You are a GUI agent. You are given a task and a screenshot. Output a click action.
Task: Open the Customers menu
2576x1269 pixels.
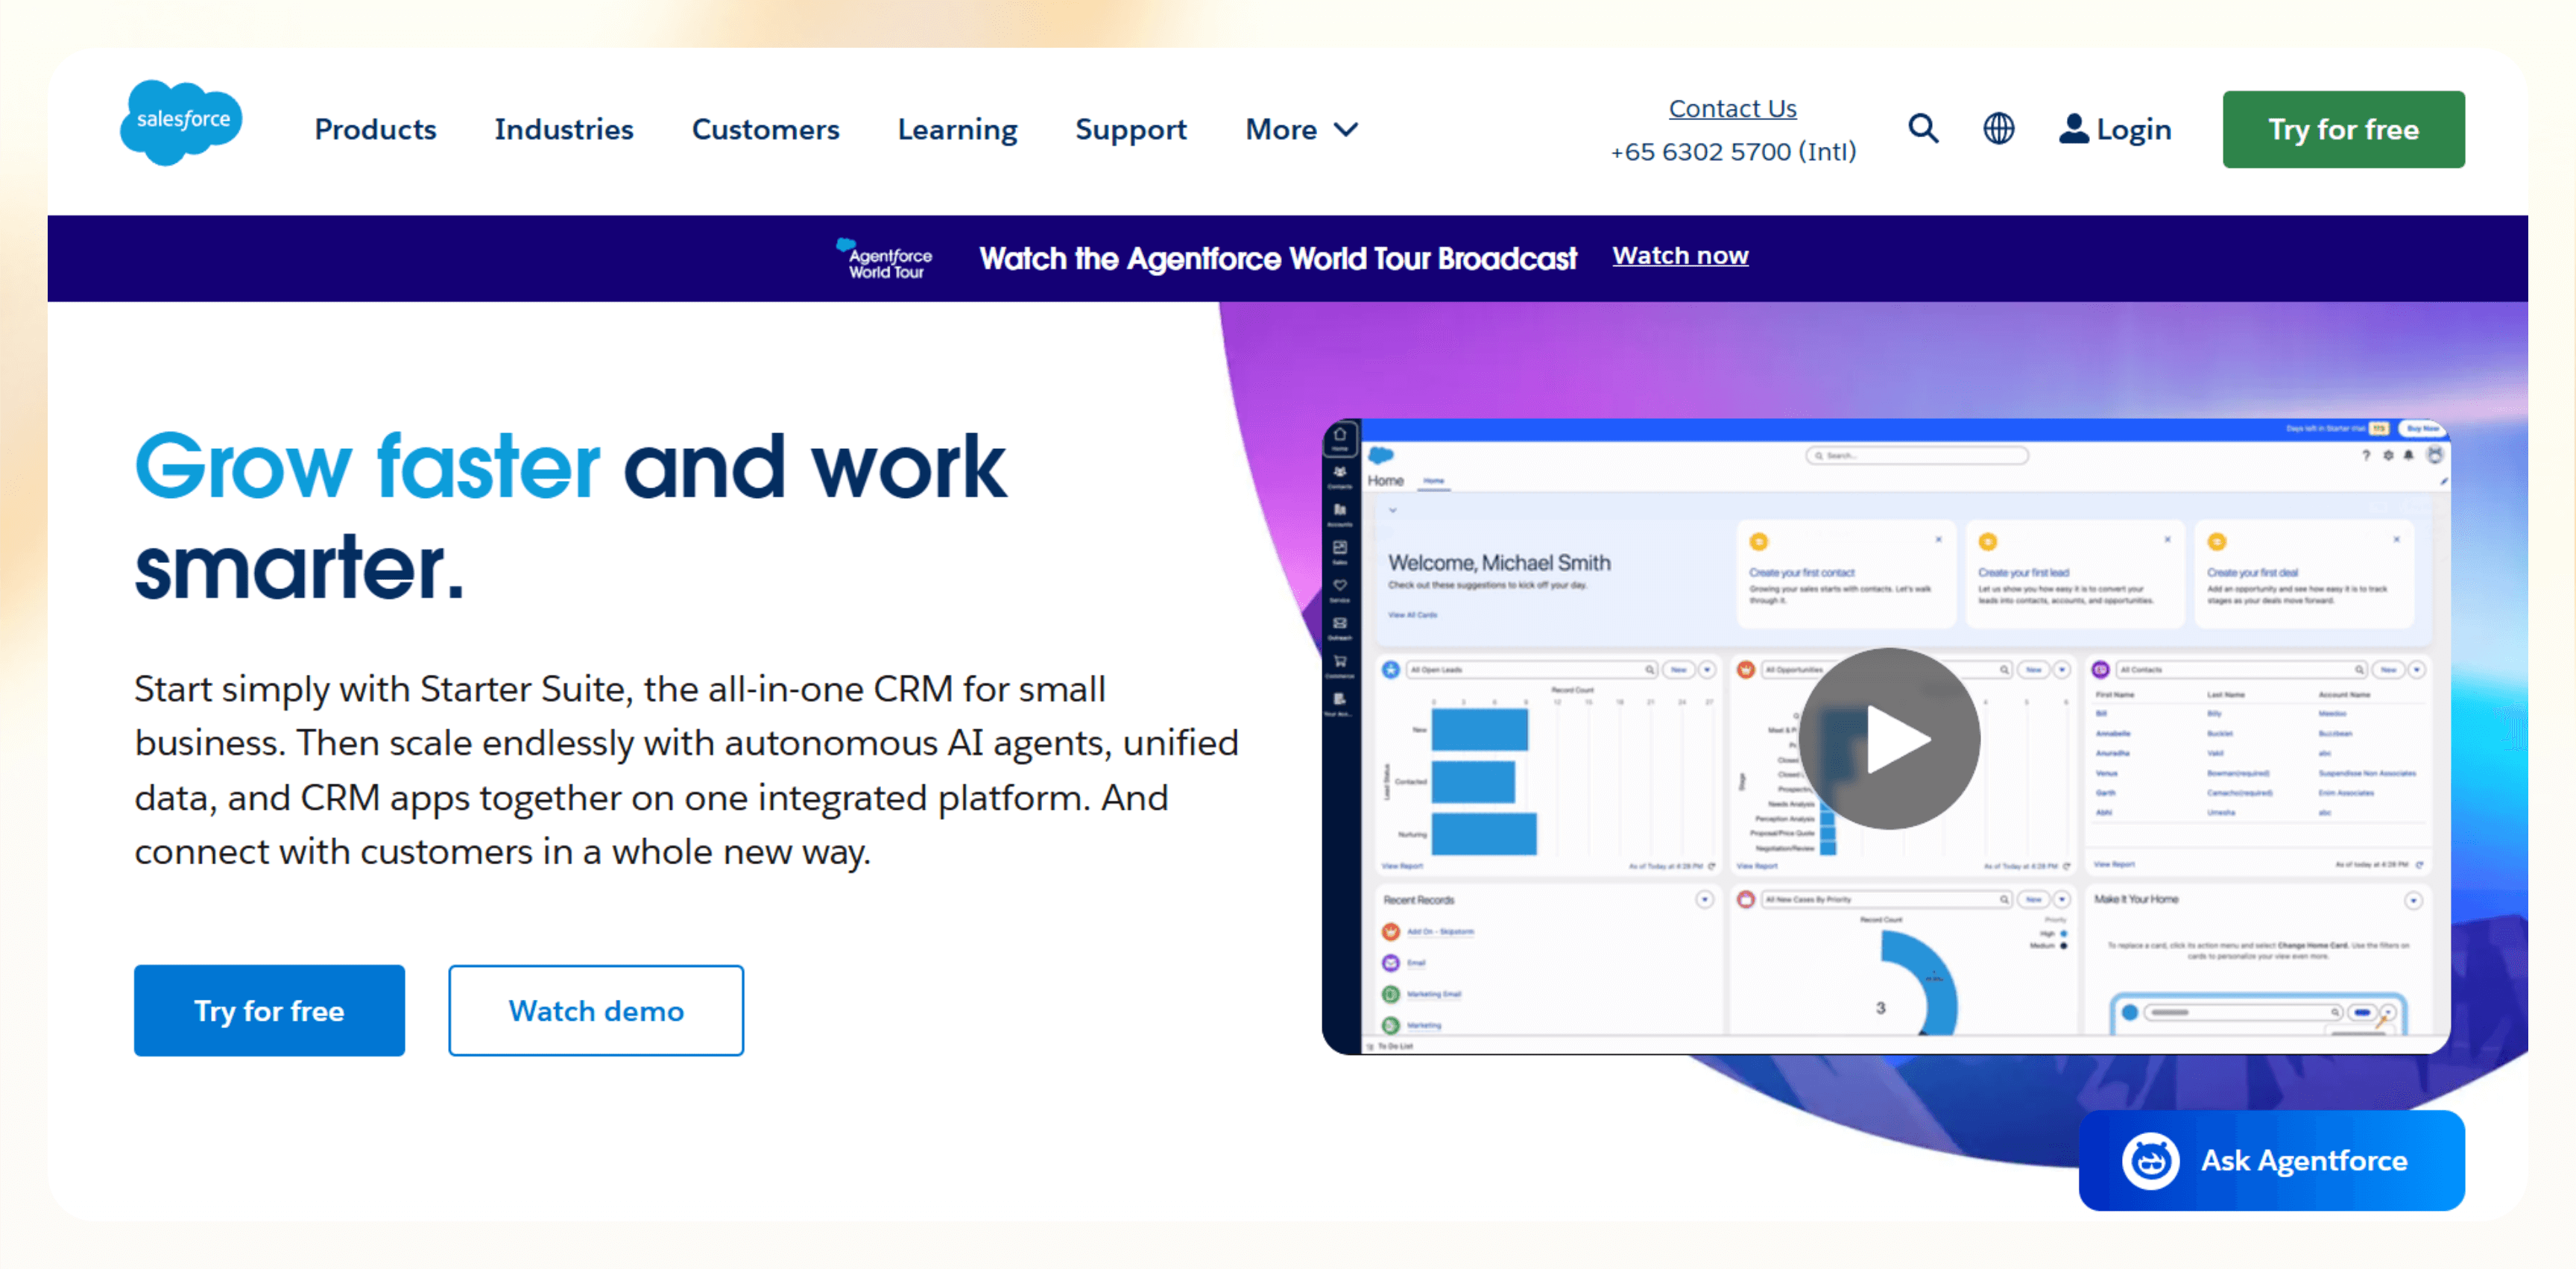765,130
